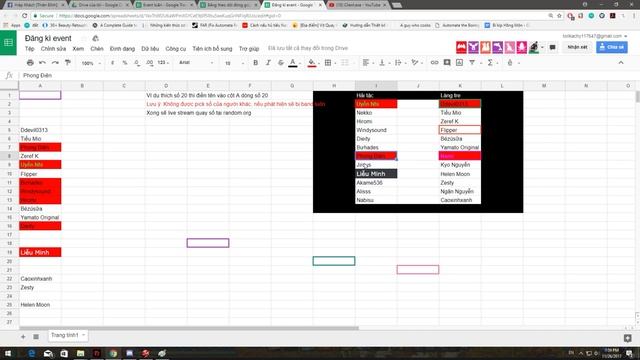Open the all sheets list icon
Image resolution: width=640 pixels, height=360 pixels.
click(x=36, y=336)
